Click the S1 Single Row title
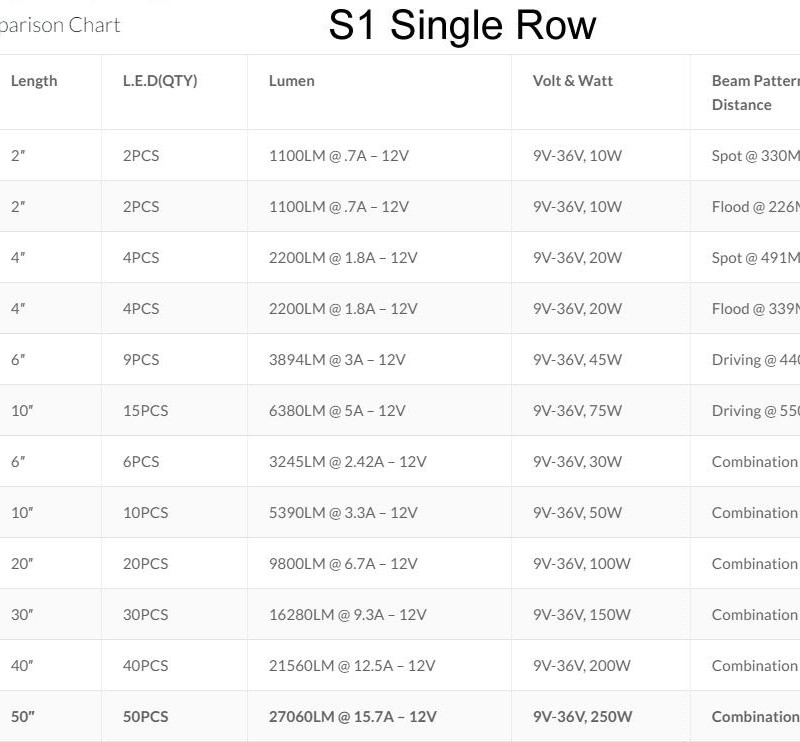The height and width of the screenshot is (742, 800). point(462,26)
